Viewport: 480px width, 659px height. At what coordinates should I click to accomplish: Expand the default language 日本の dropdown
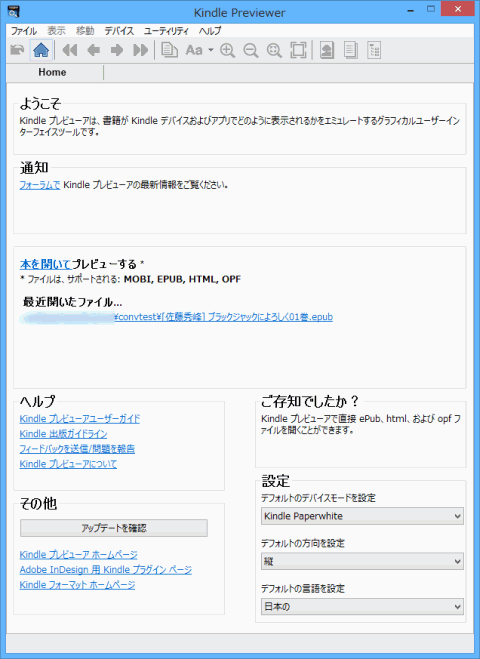362,607
